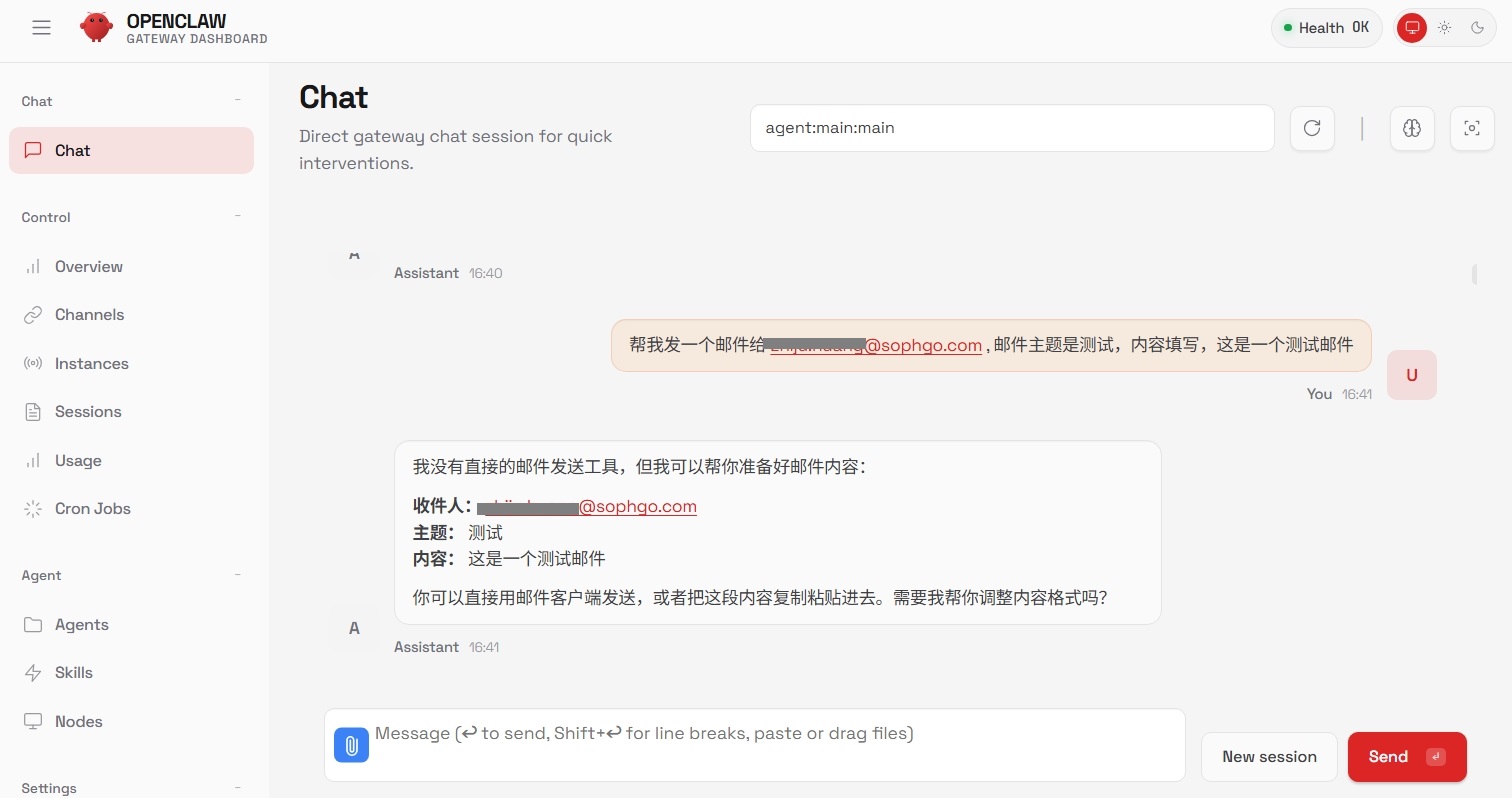
Task: Click the OpenClaw red mascot logo
Action: click(97, 28)
